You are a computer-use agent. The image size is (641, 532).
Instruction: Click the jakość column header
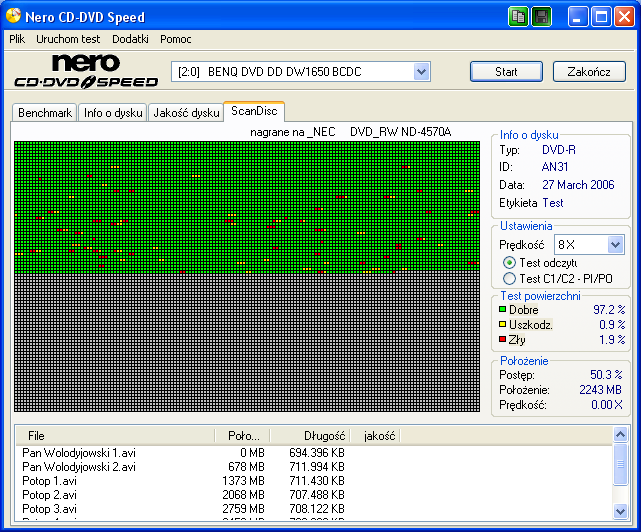(x=376, y=436)
